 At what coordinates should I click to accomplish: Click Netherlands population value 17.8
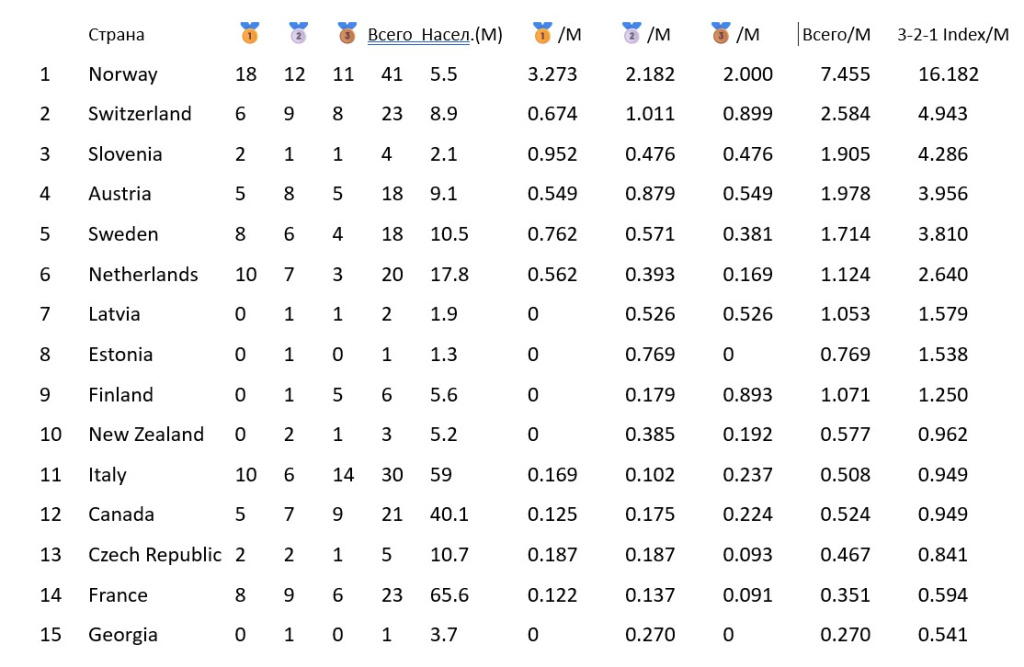pyautogui.click(x=449, y=274)
